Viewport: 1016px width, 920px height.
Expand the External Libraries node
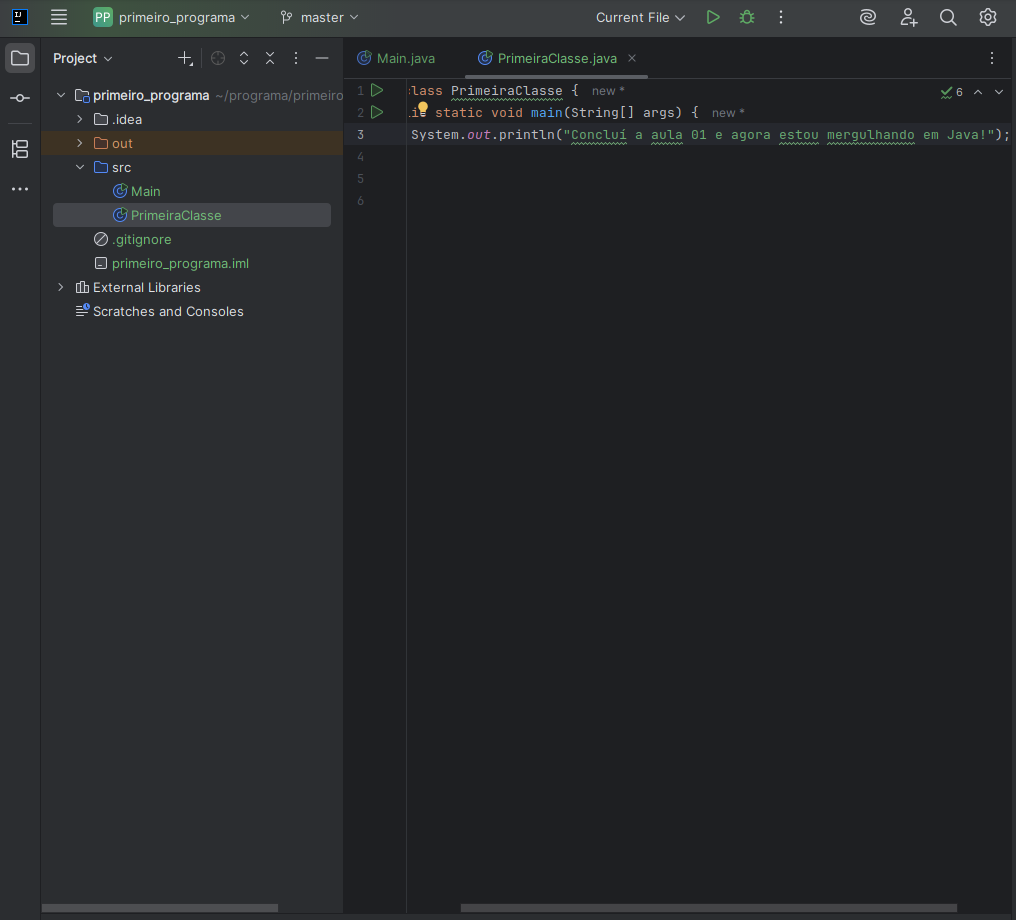coord(61,287)
